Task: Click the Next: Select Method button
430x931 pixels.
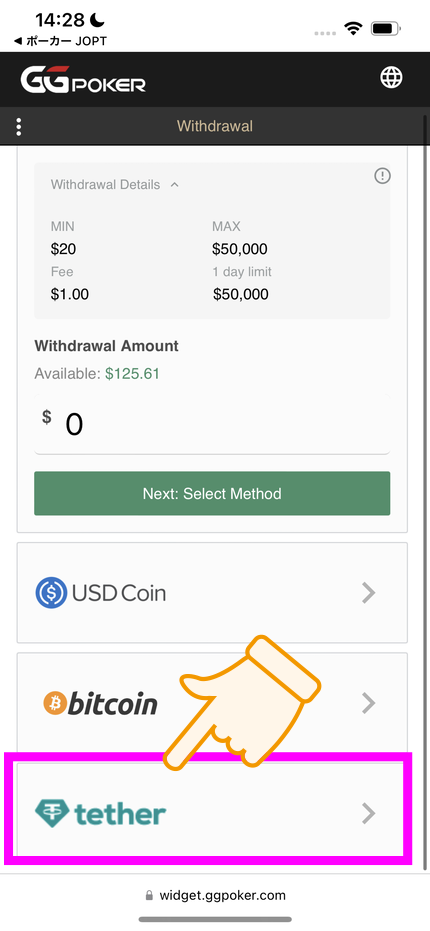Action: tap(212, 493)
